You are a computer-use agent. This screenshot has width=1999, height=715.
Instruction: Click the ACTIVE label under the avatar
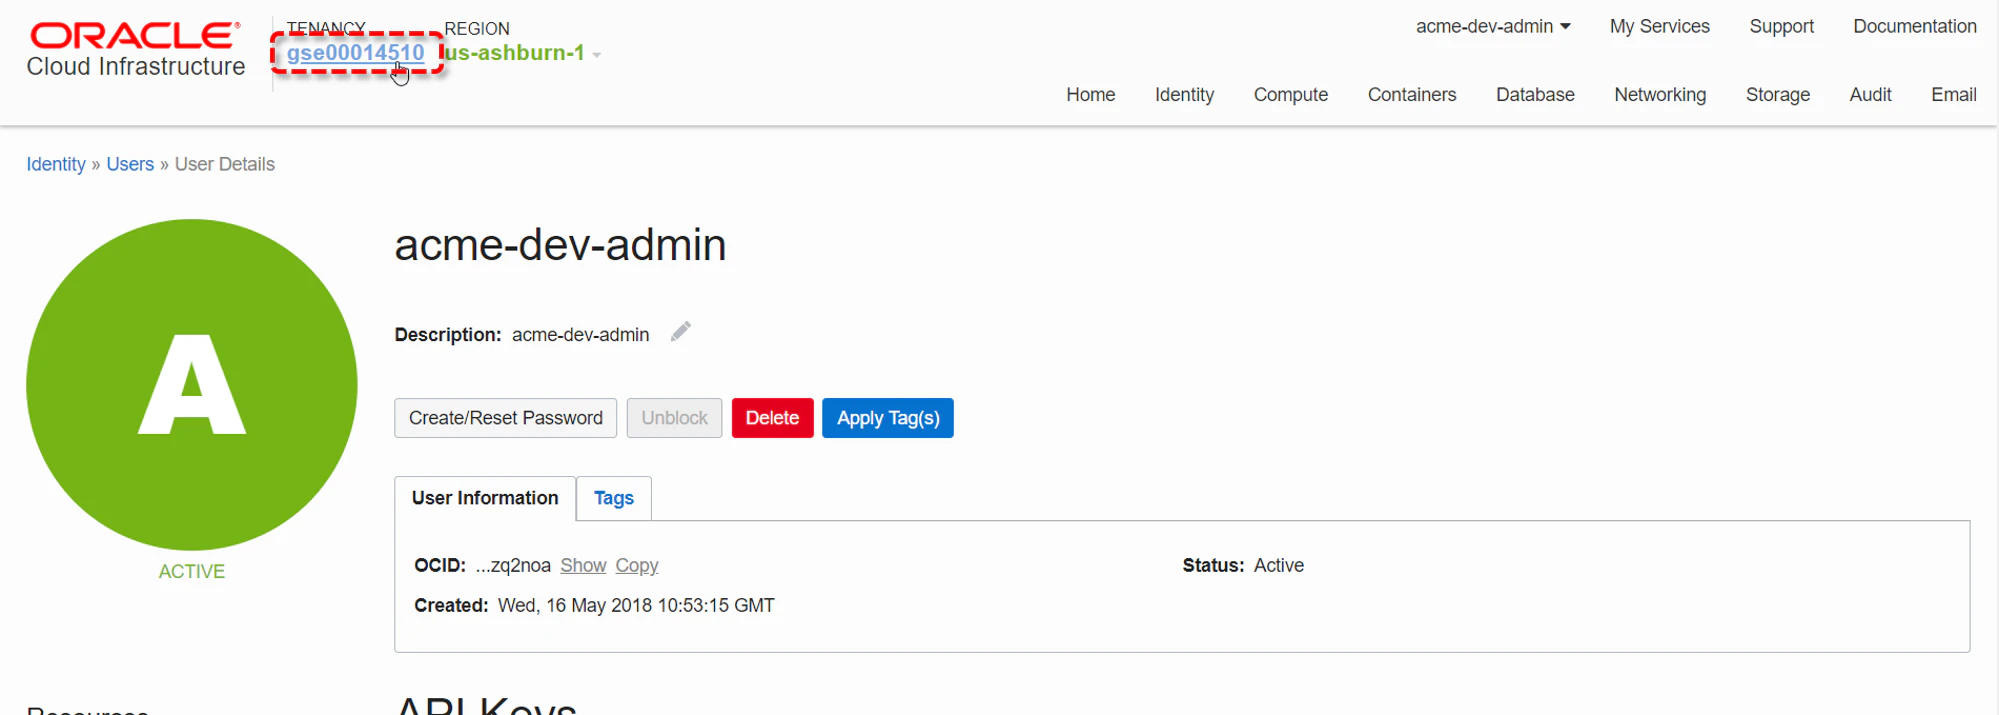click(192, 572)
